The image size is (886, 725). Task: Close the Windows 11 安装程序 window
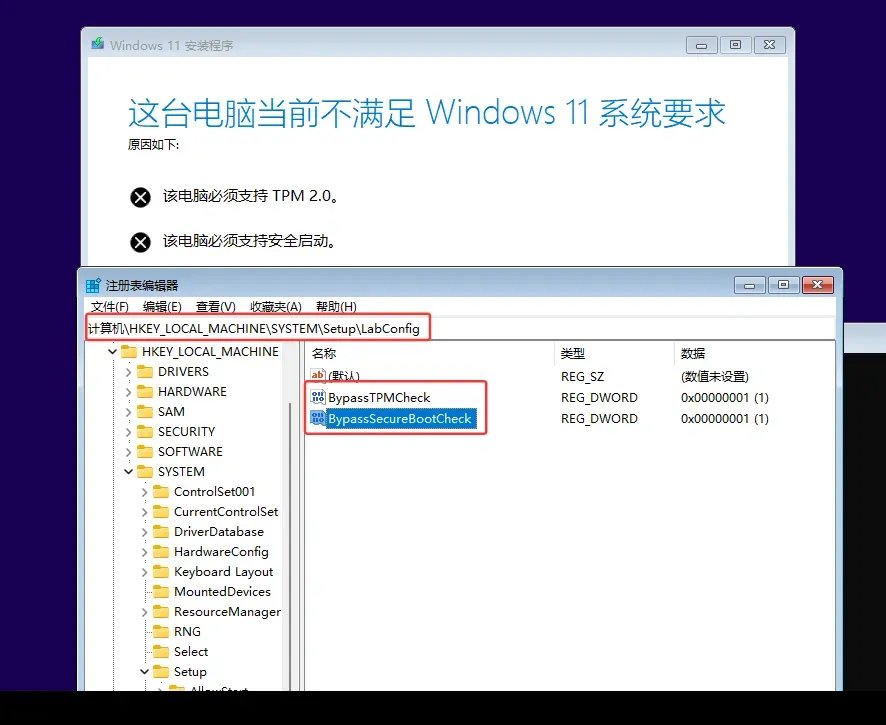[770, 45]
